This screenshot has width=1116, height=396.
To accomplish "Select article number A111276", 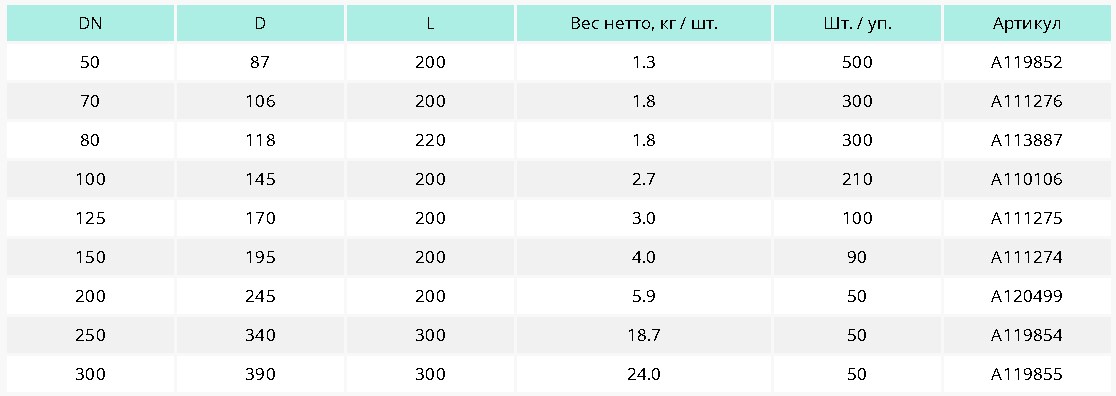I will (x=1027, y=102).
